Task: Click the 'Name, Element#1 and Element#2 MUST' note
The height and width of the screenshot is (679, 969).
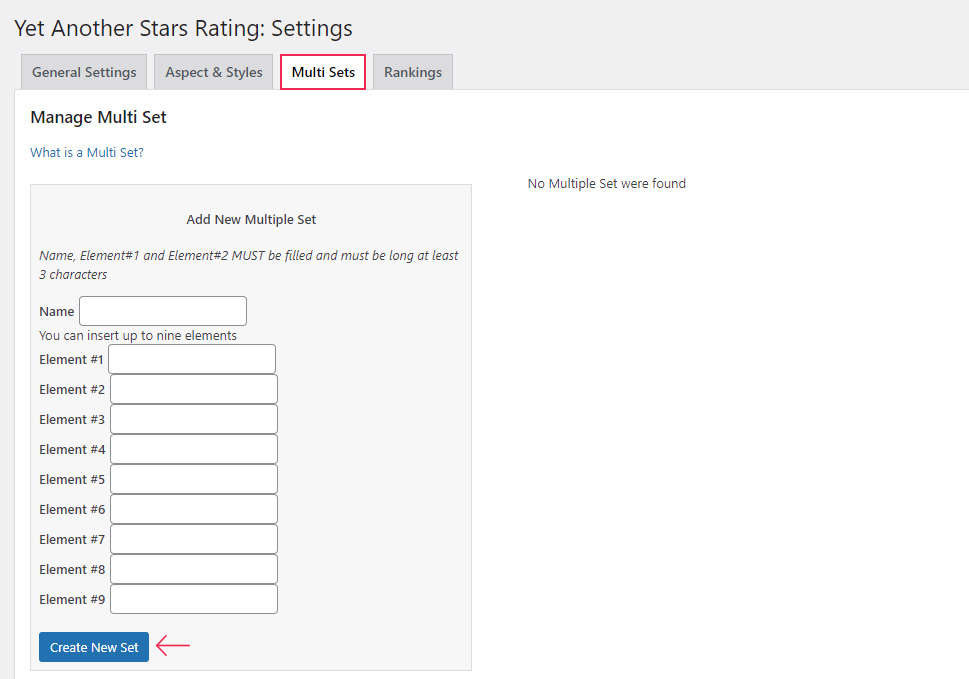Action: pyautogui.click(x=248, y=264)
